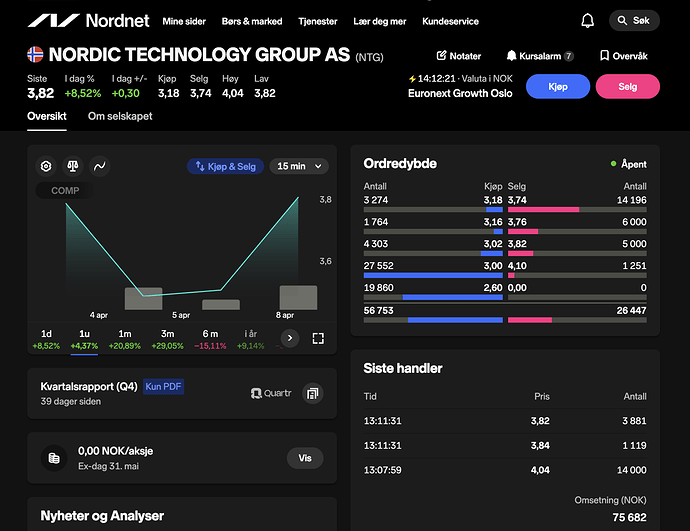Screen dimensions: 690x531
Task: Open chart settings gear icon
Action: 46,166
